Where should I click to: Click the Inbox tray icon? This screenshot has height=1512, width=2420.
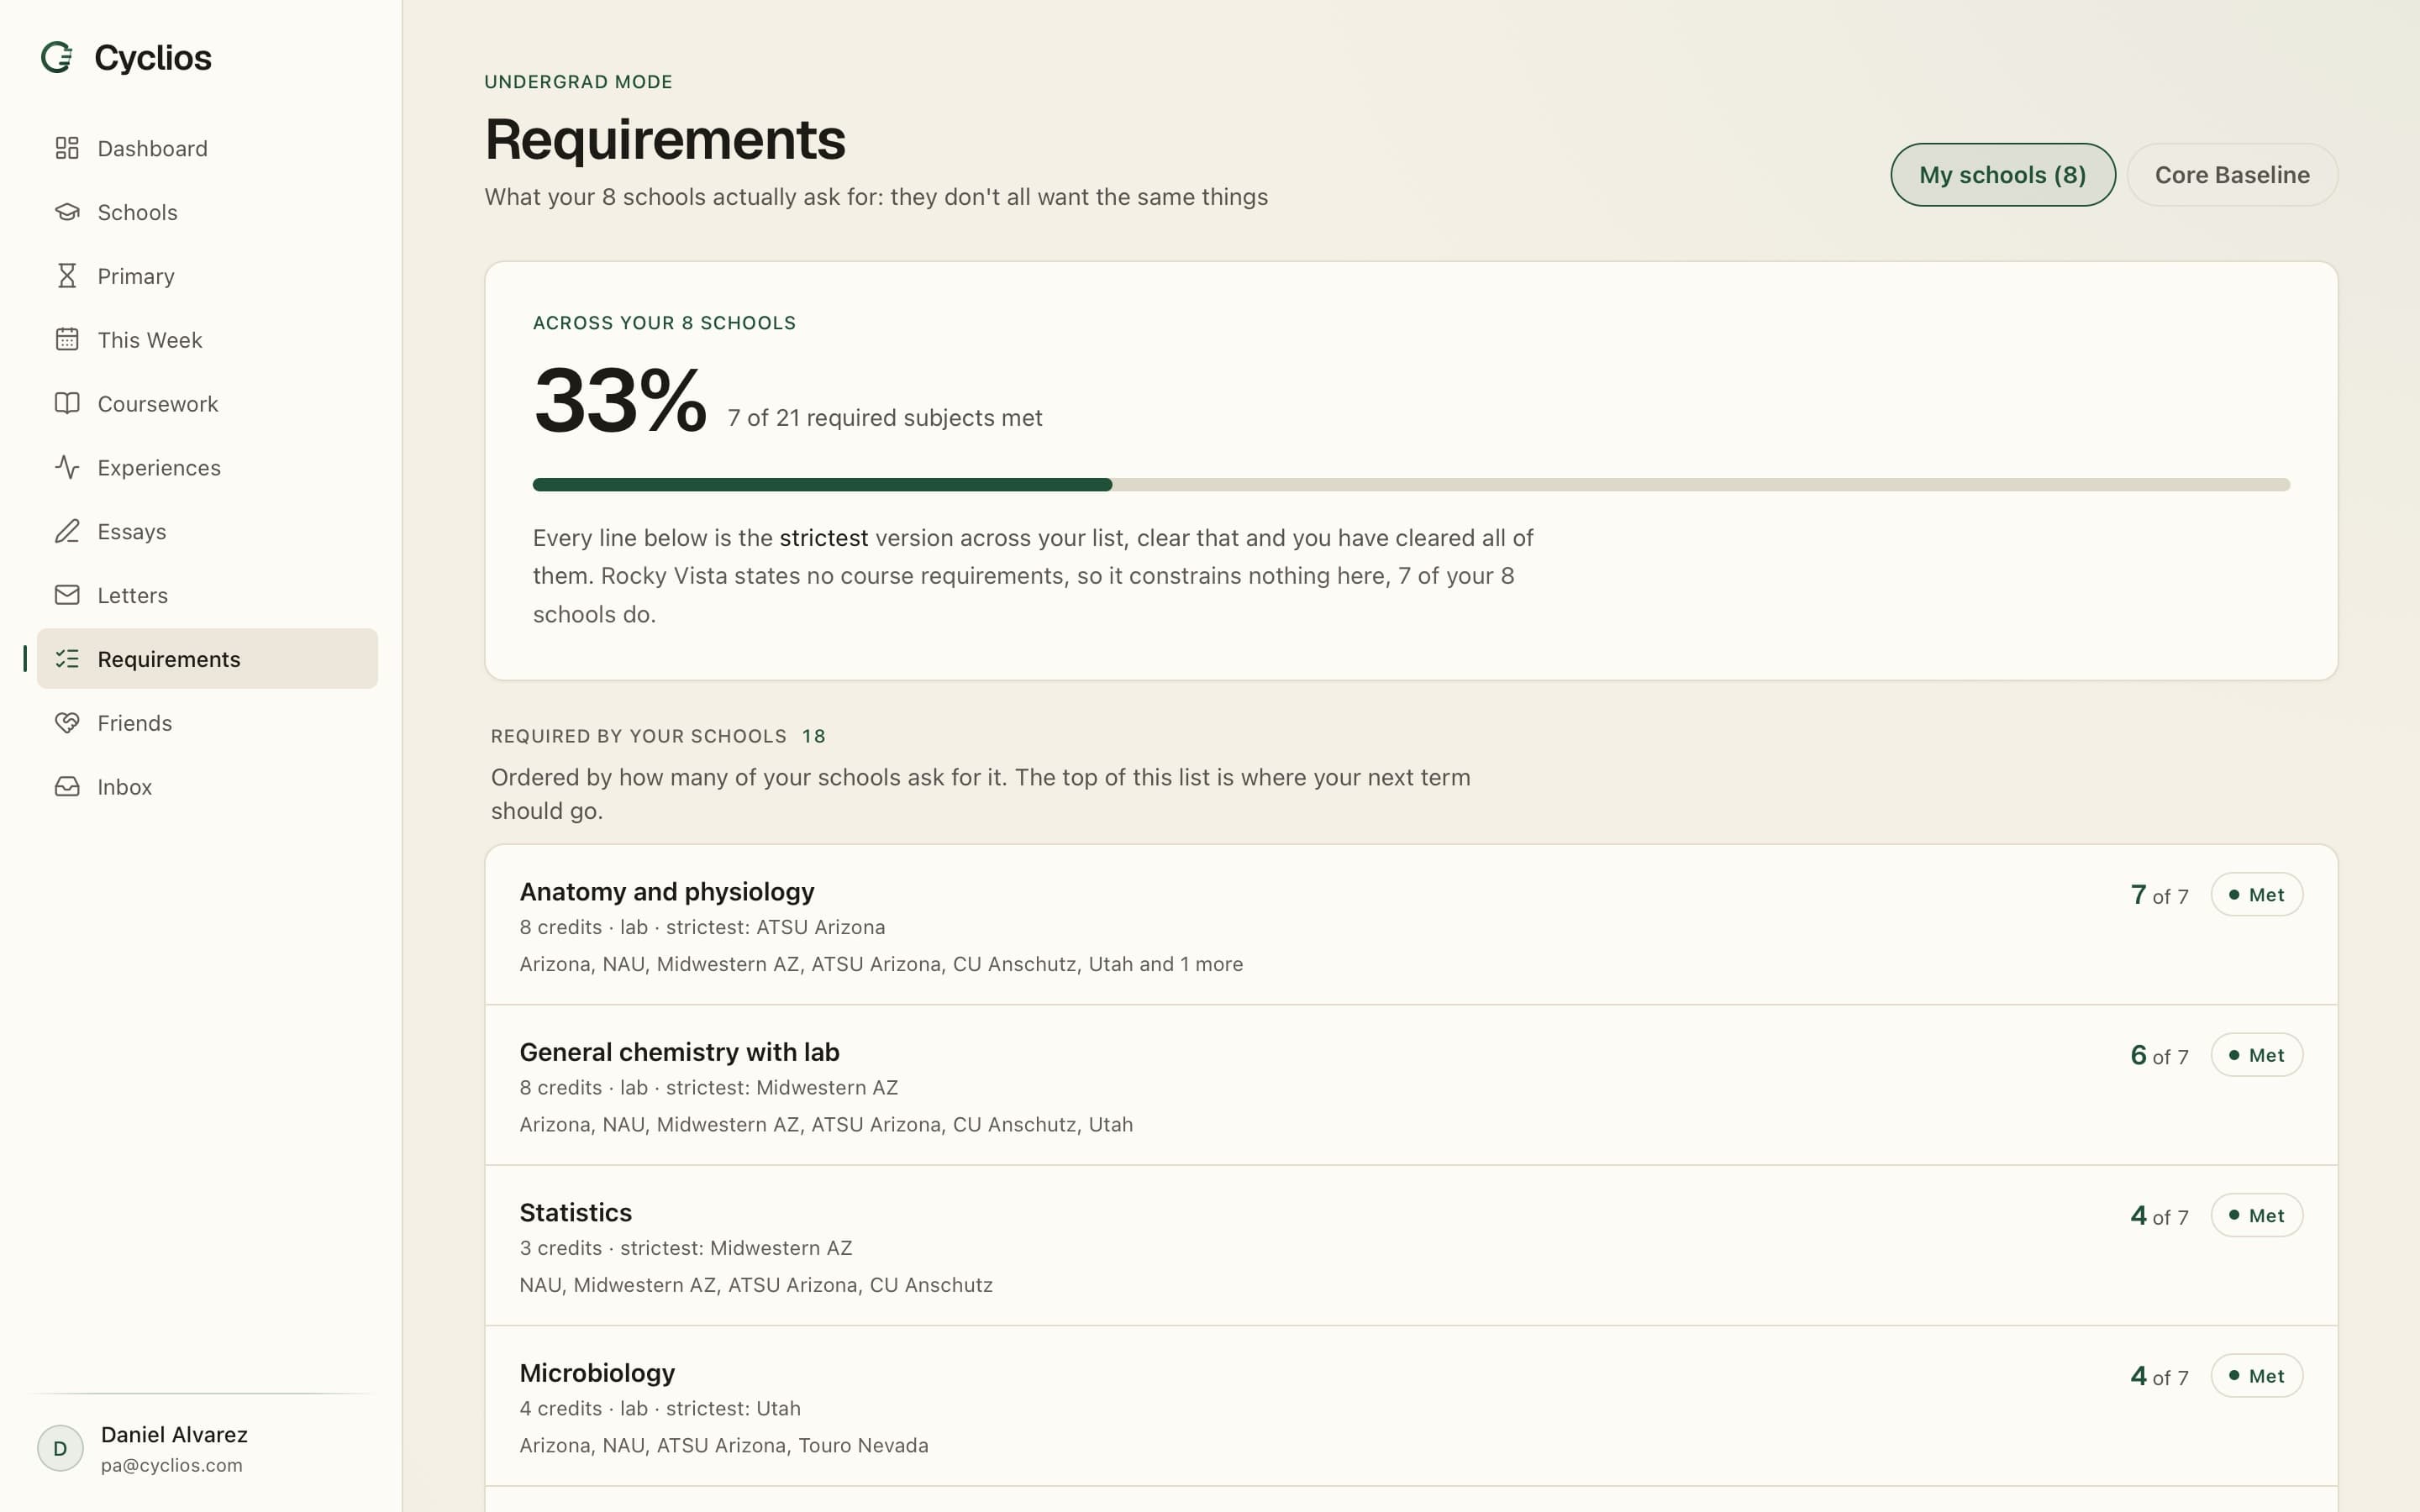tap(67, 787)
